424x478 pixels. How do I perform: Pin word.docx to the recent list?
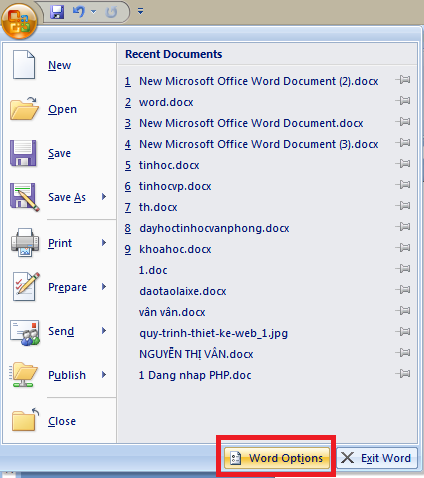coord(403,101)
